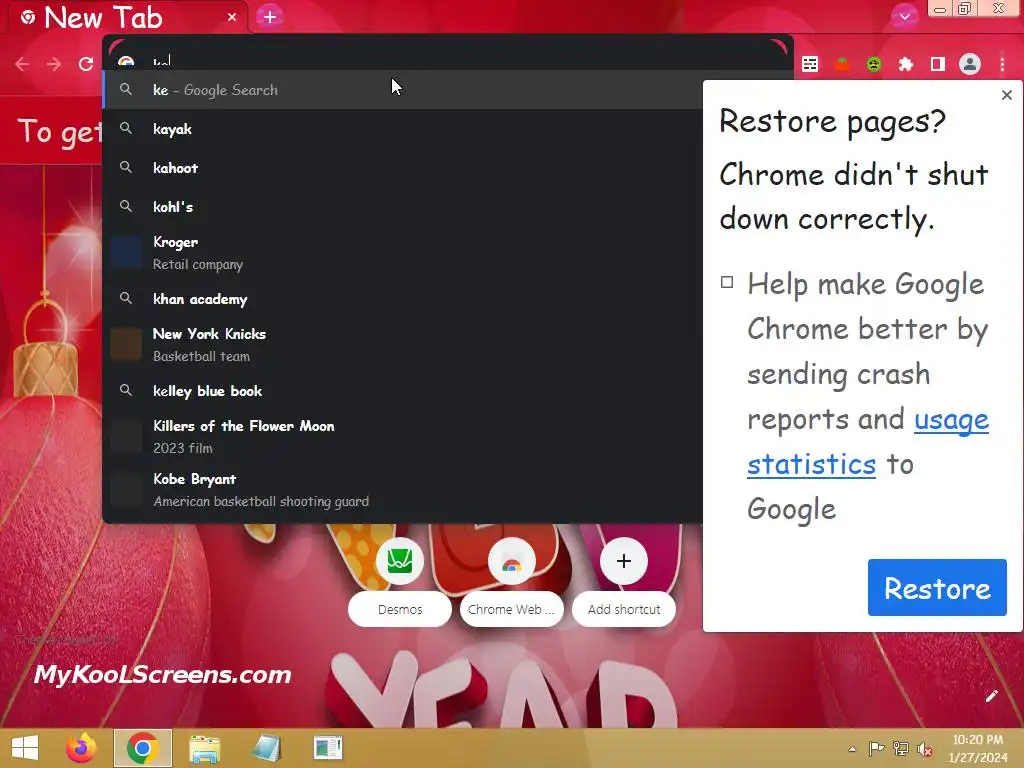This screenshot has width=1024, height=768.
Task: Click the New York Knicks thumbnail image
Action: (126, 345)
